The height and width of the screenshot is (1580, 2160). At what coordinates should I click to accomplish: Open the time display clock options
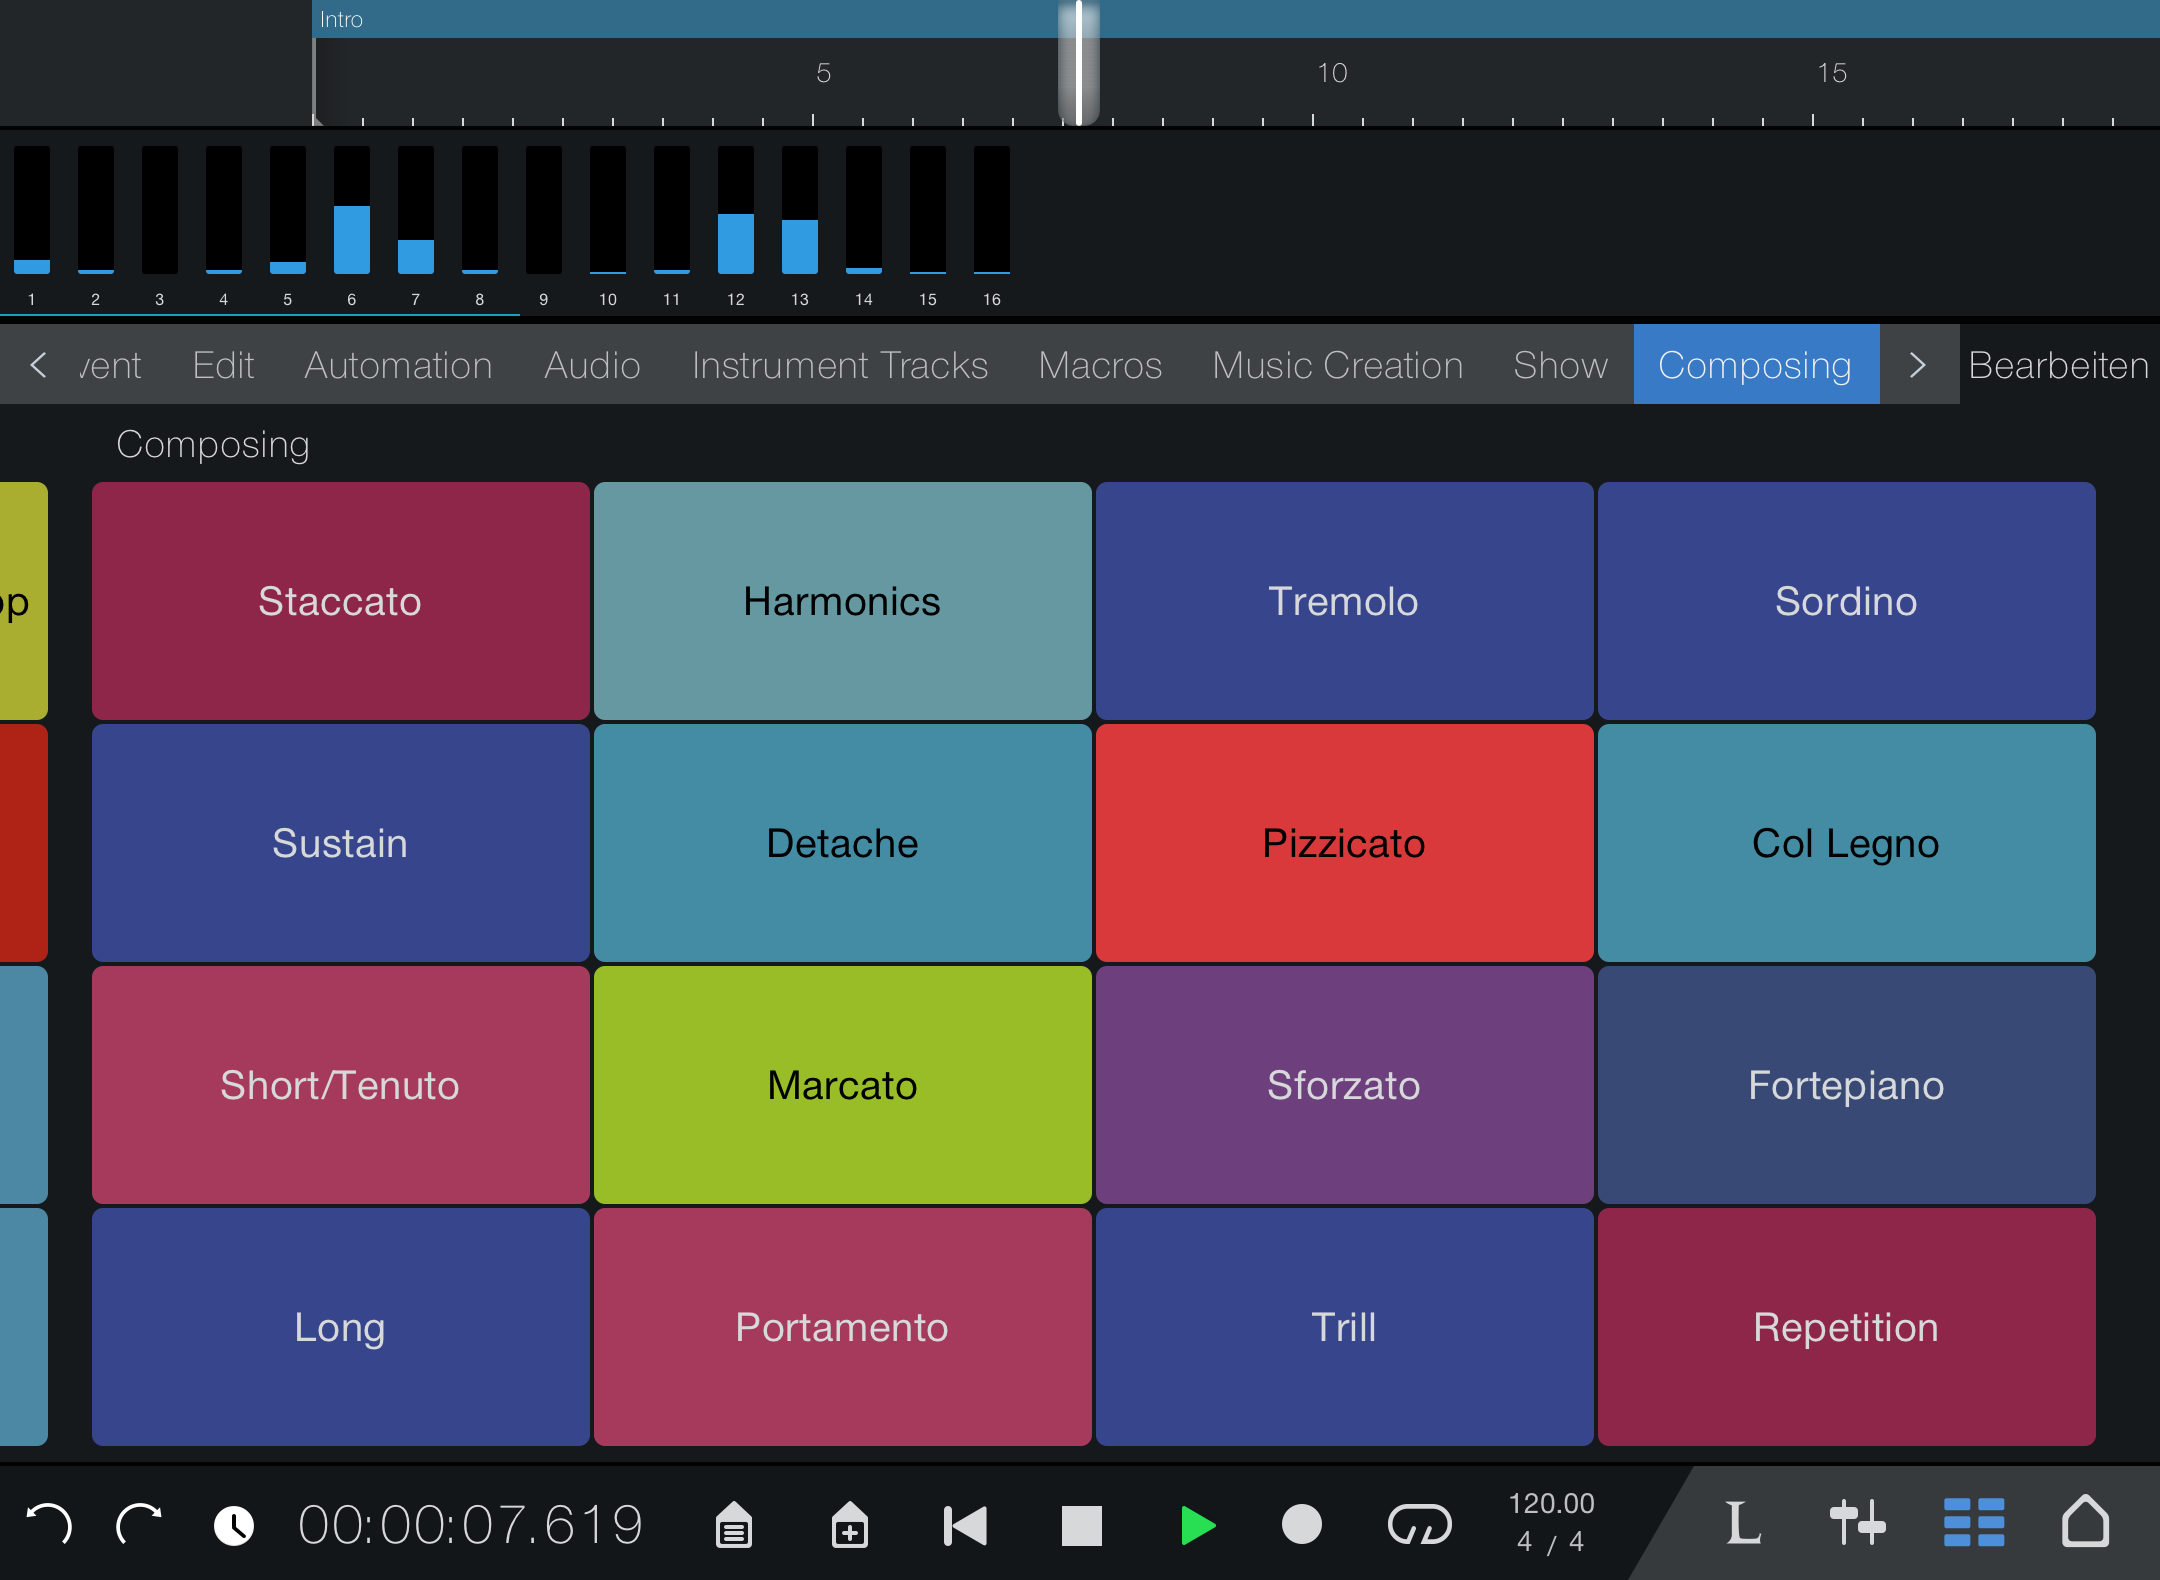point(234,1524)
